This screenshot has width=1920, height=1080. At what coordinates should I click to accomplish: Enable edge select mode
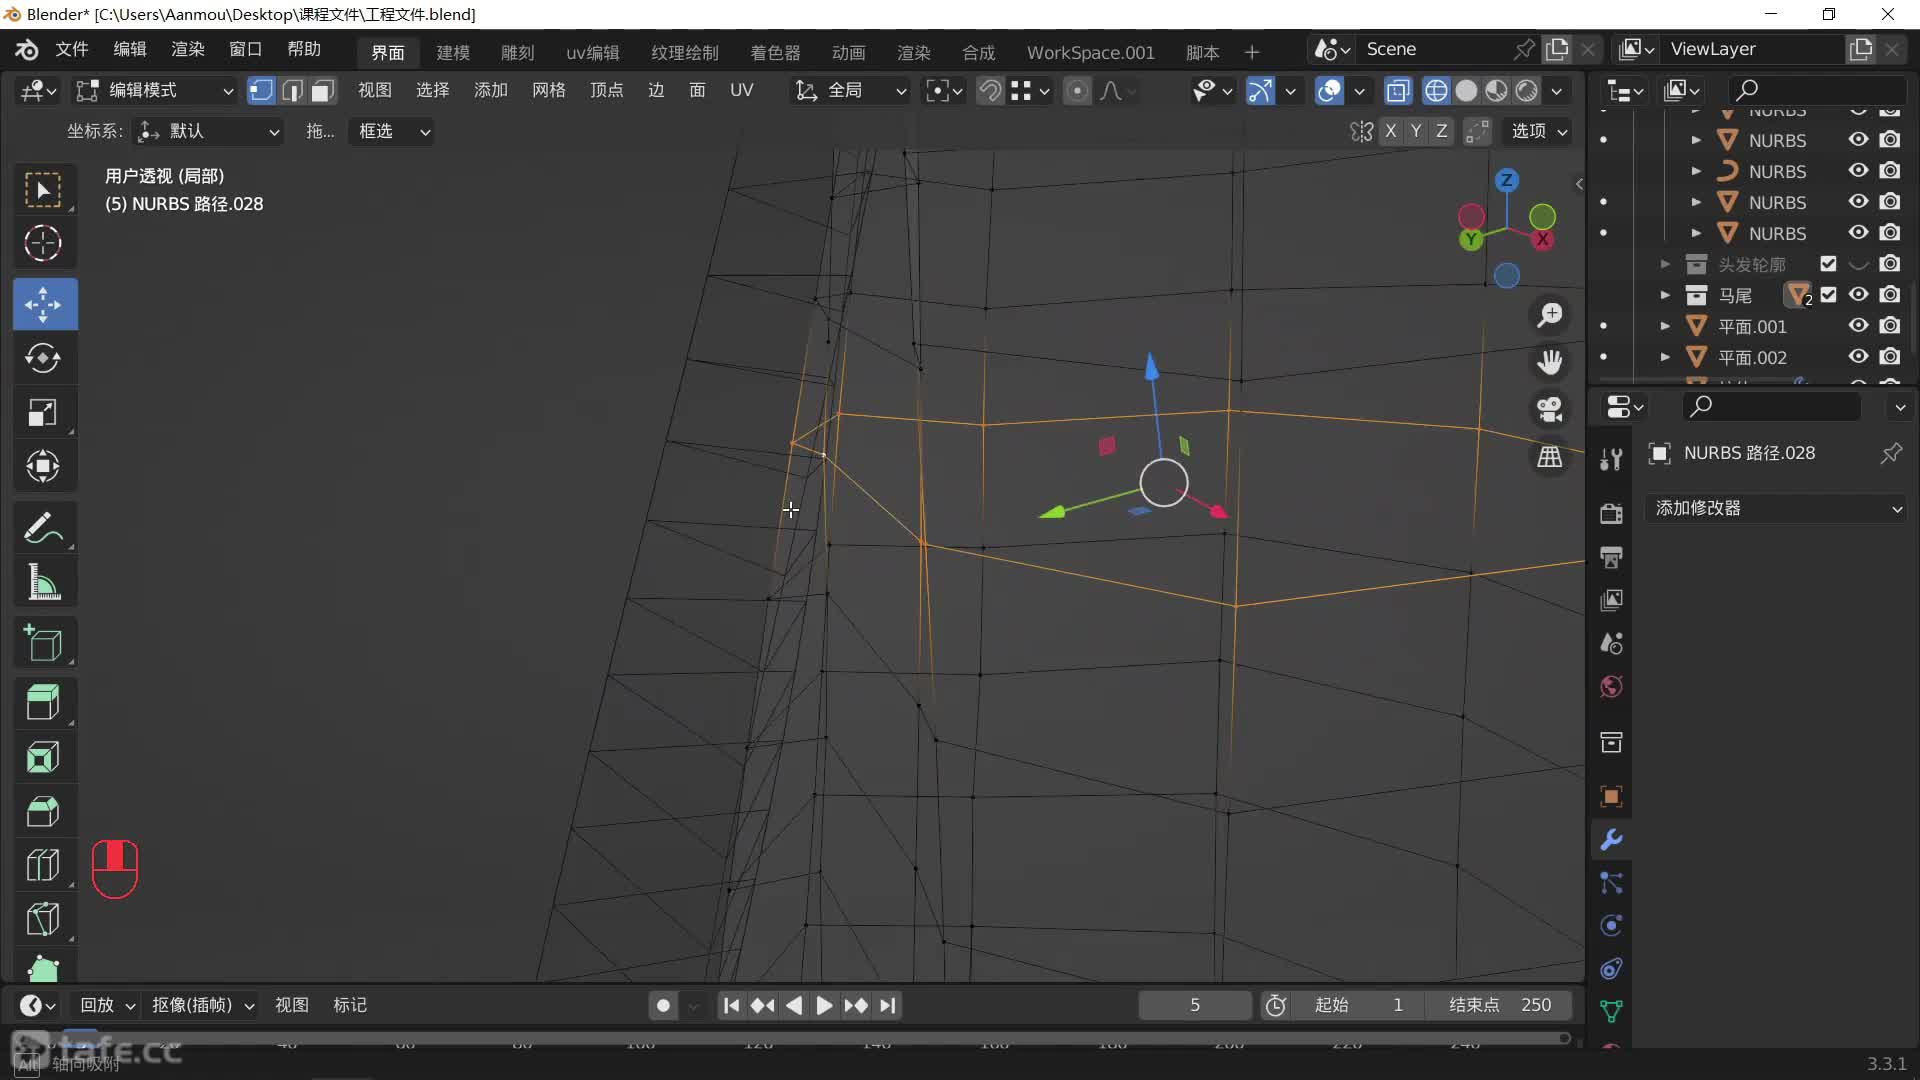coord(292,91)
